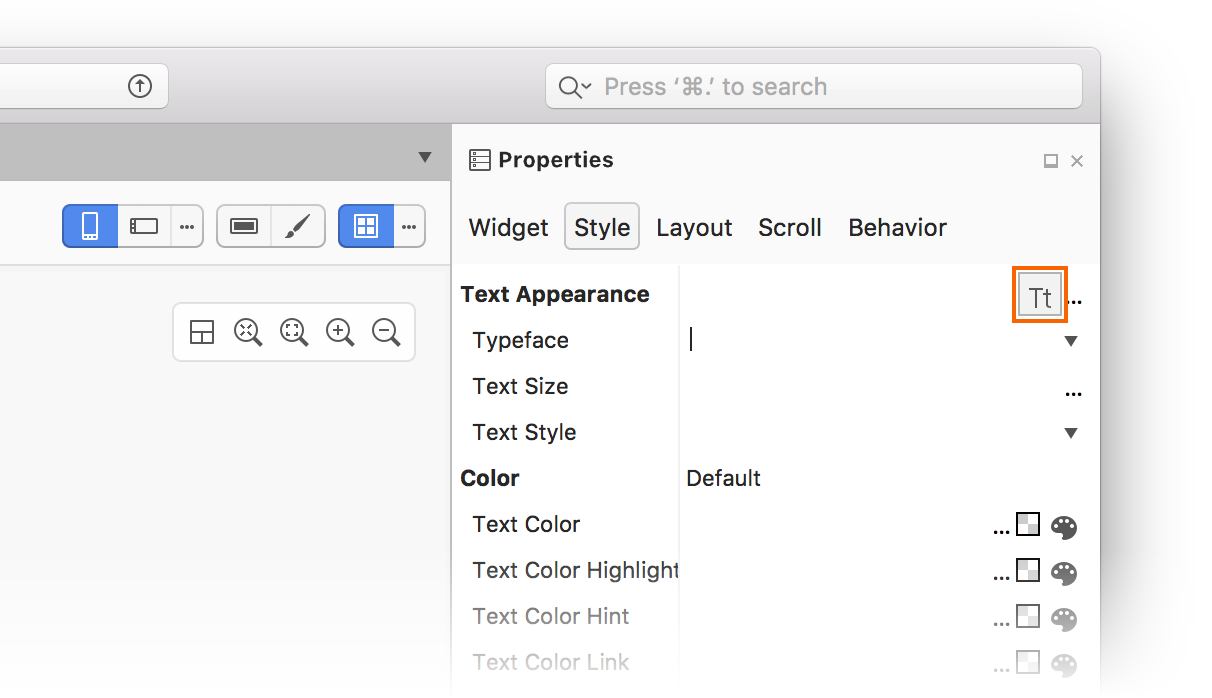
Task: Expand the tab bar dropdown triangle
Action: click(425, 157)
